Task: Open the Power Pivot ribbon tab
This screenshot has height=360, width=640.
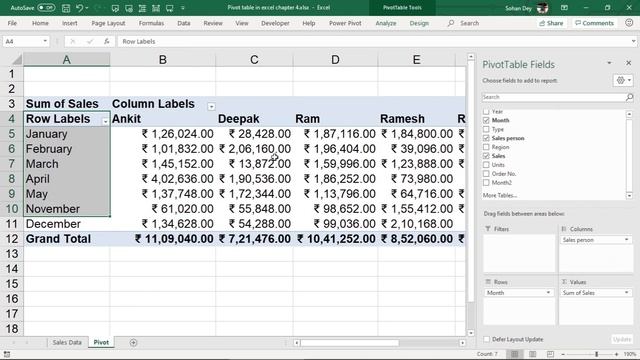Action: [345, 23]
